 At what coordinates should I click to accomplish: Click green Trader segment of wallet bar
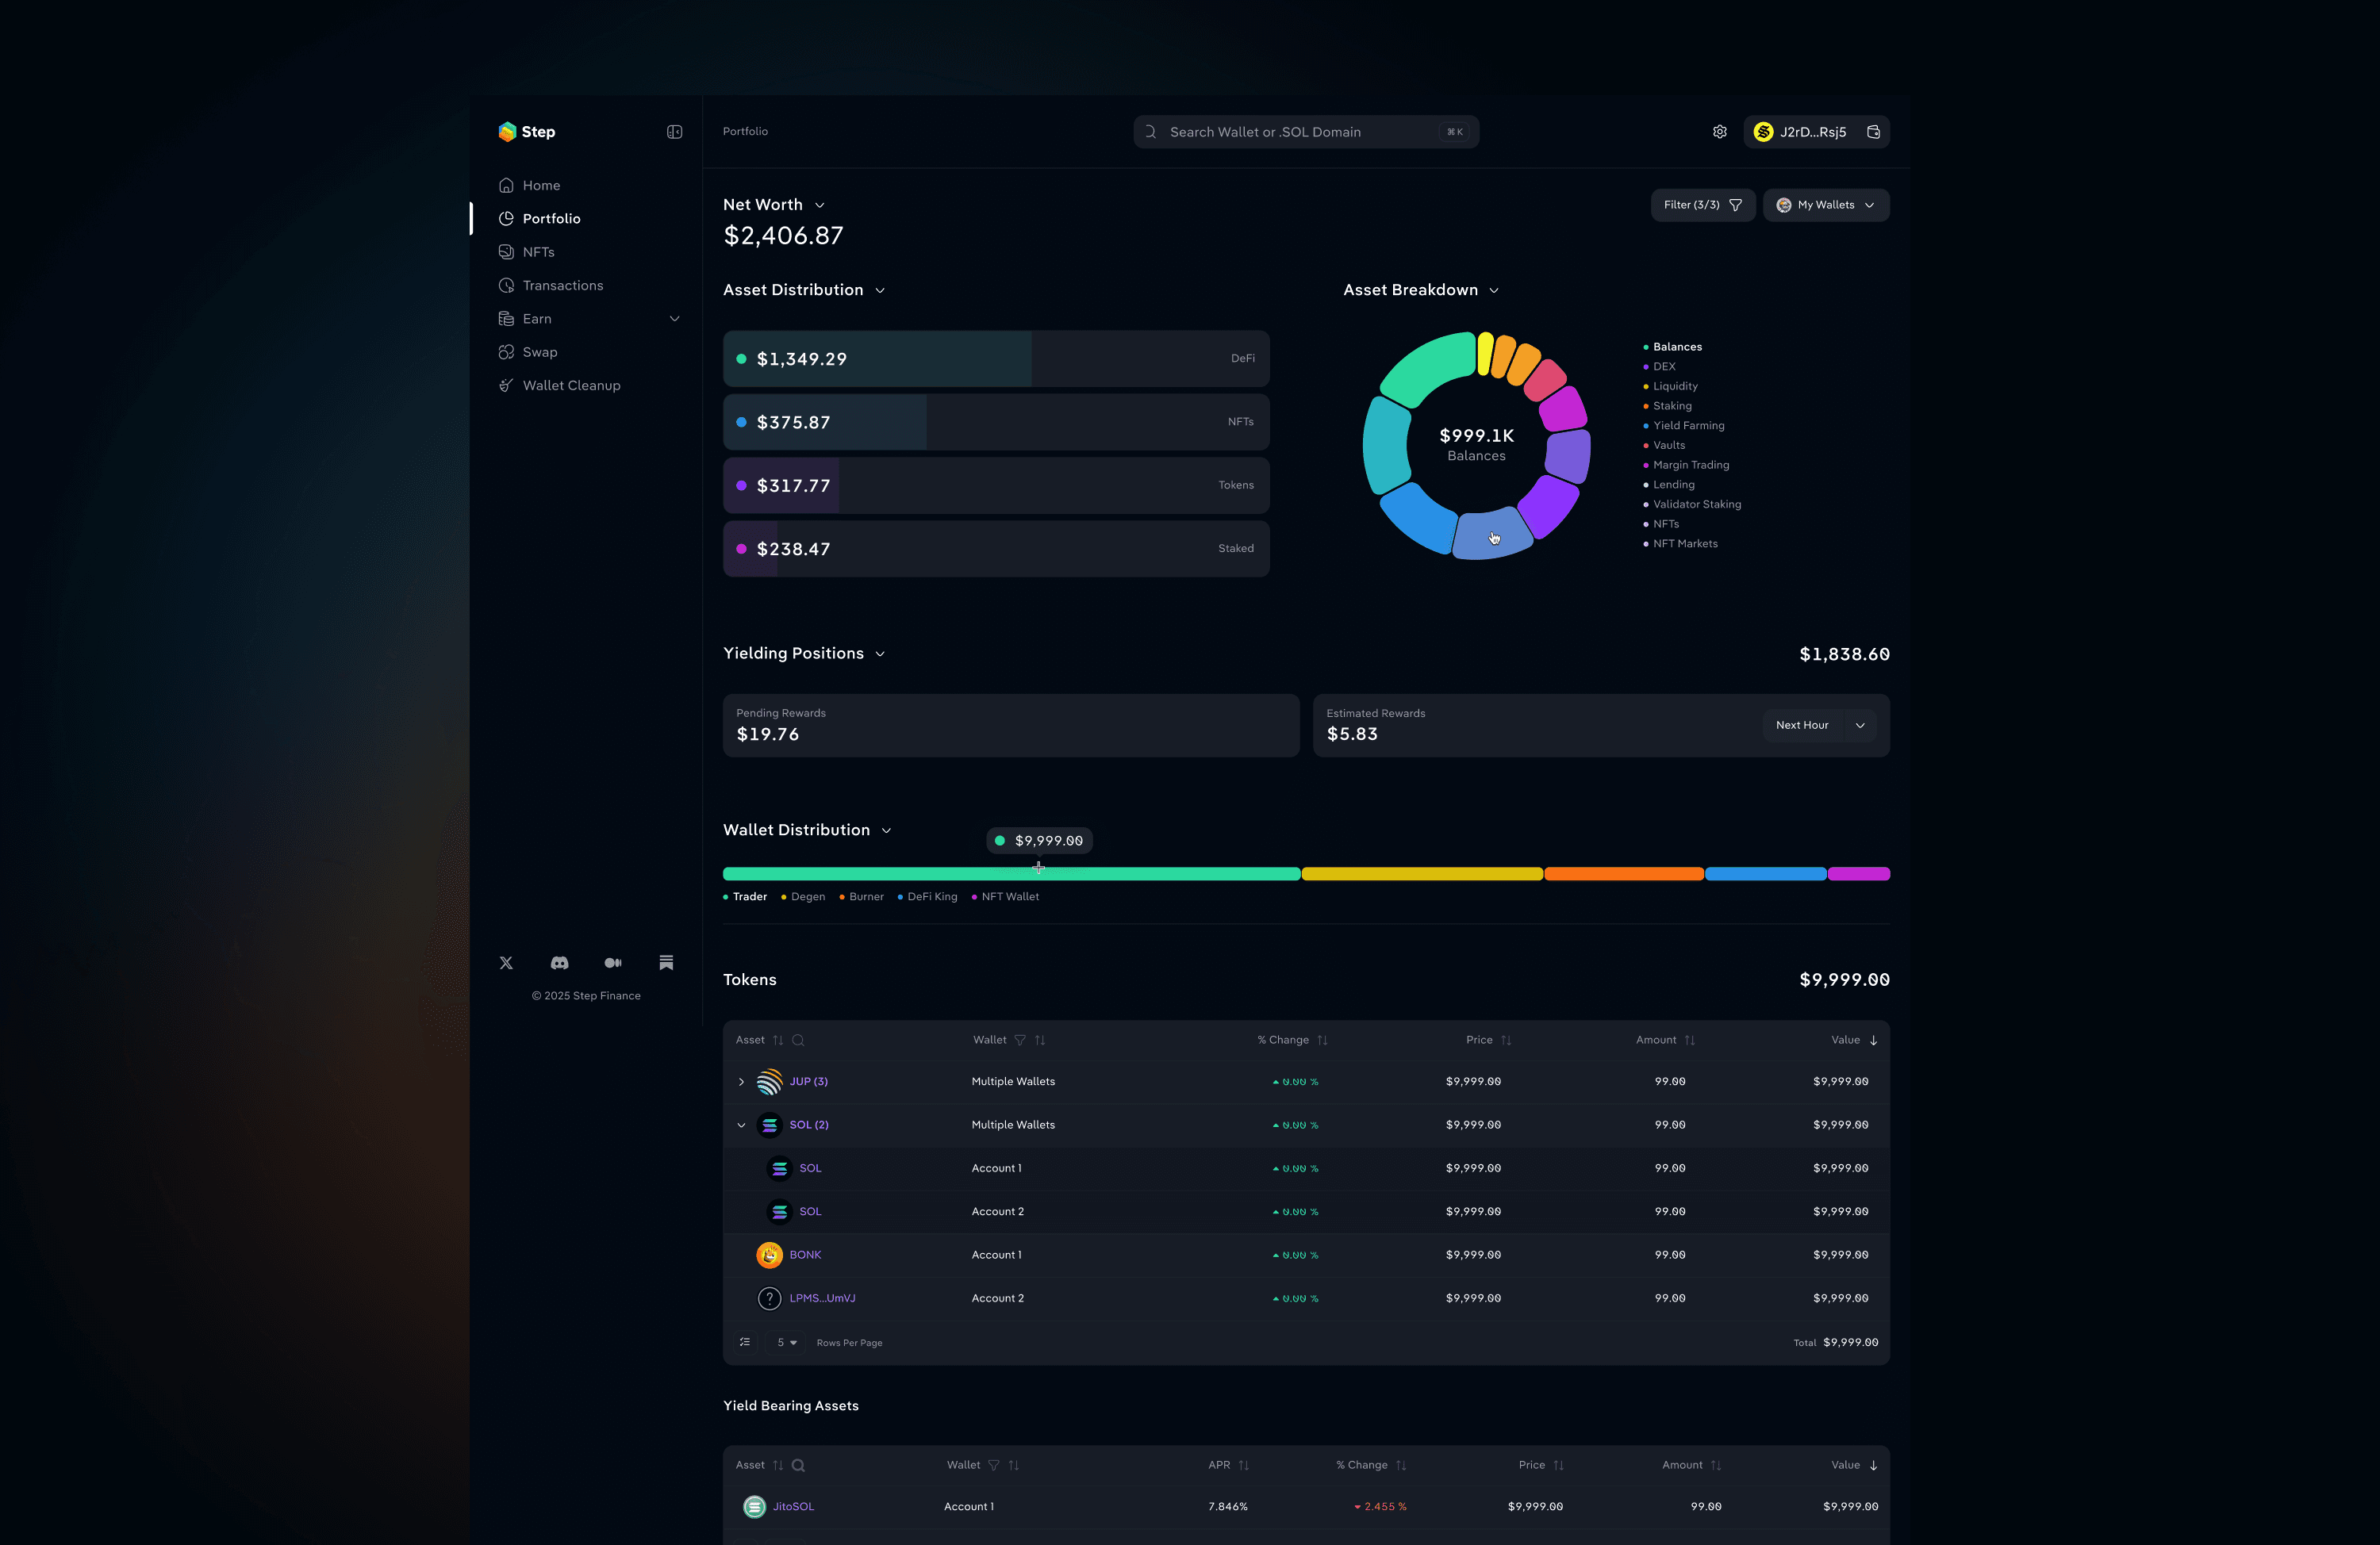(x=1011, y=874)
